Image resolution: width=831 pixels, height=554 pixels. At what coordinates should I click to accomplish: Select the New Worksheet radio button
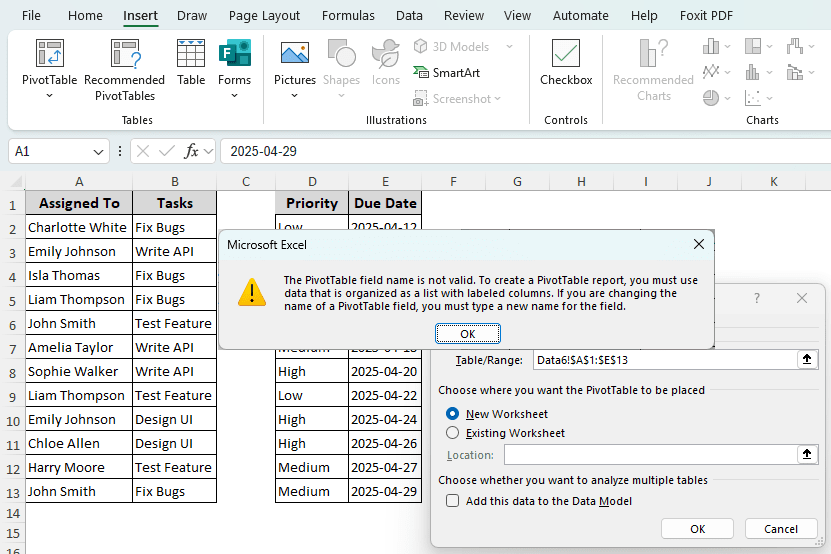[x=453, y=414]
